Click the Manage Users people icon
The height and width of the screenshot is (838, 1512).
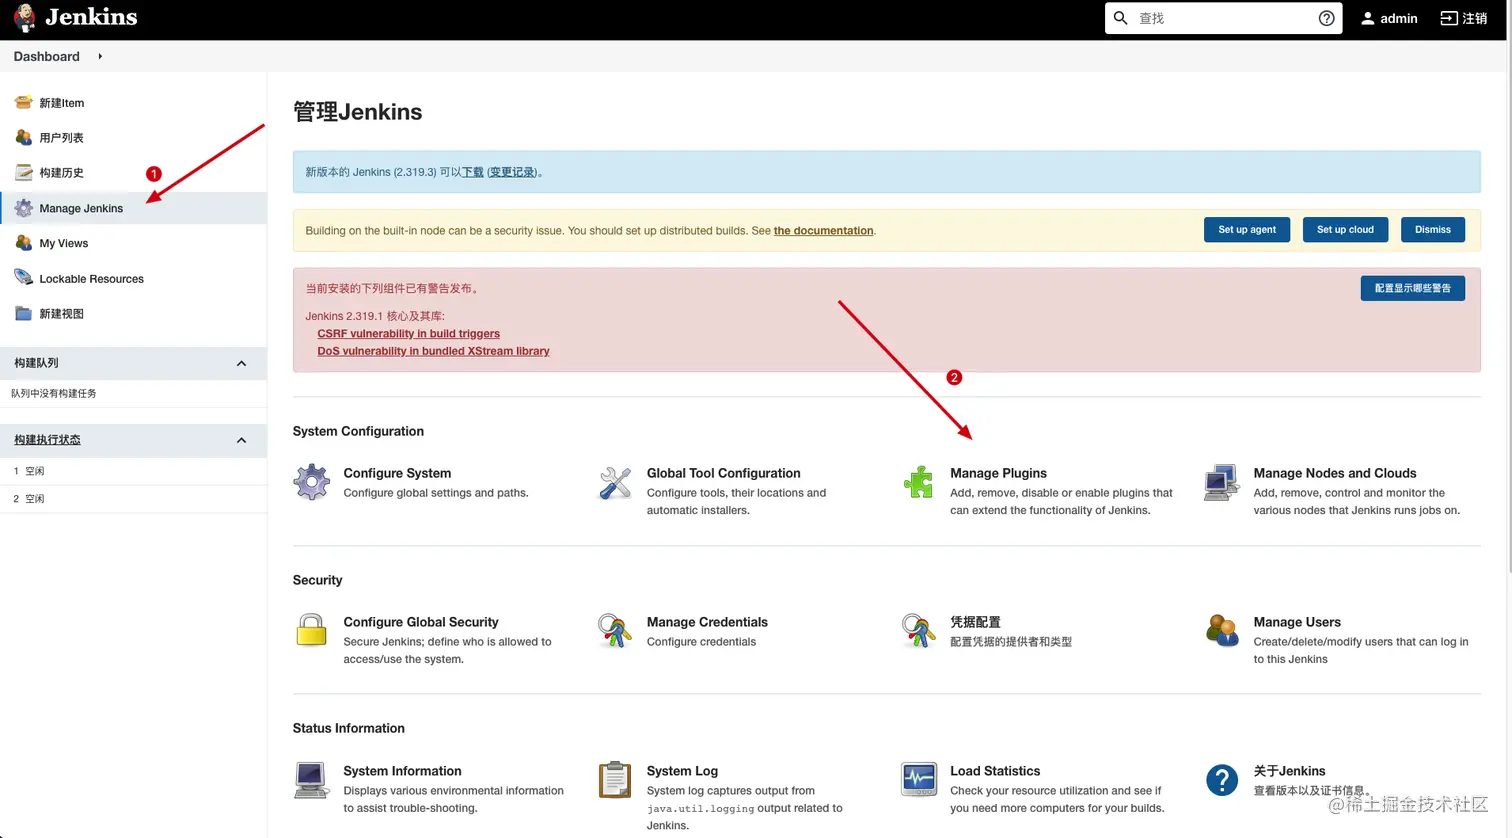[x=1221, y=631]
